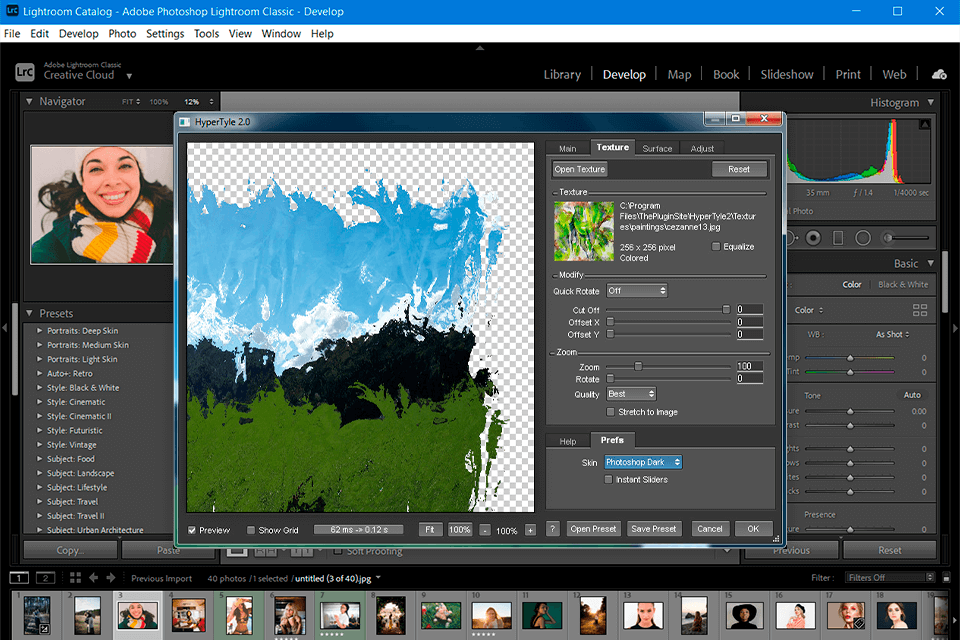Click the Open Preset button
960x640 pixels.
coord(593,529)
